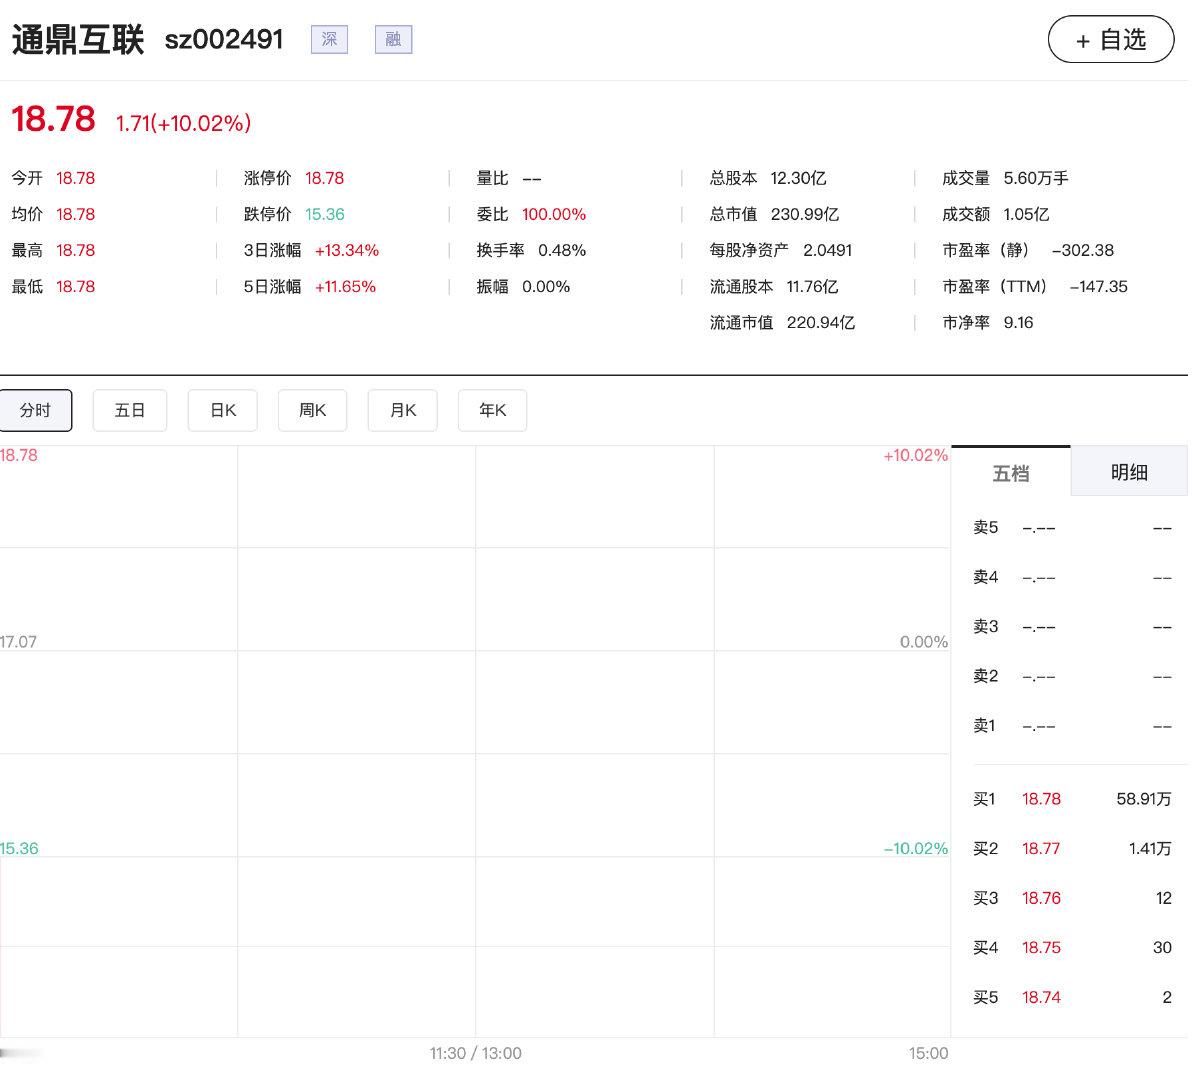The height and width of the screenshot is (1080, 1204).
Task: Click the 融 margin trading badge
Action: [x=393, y=40]
